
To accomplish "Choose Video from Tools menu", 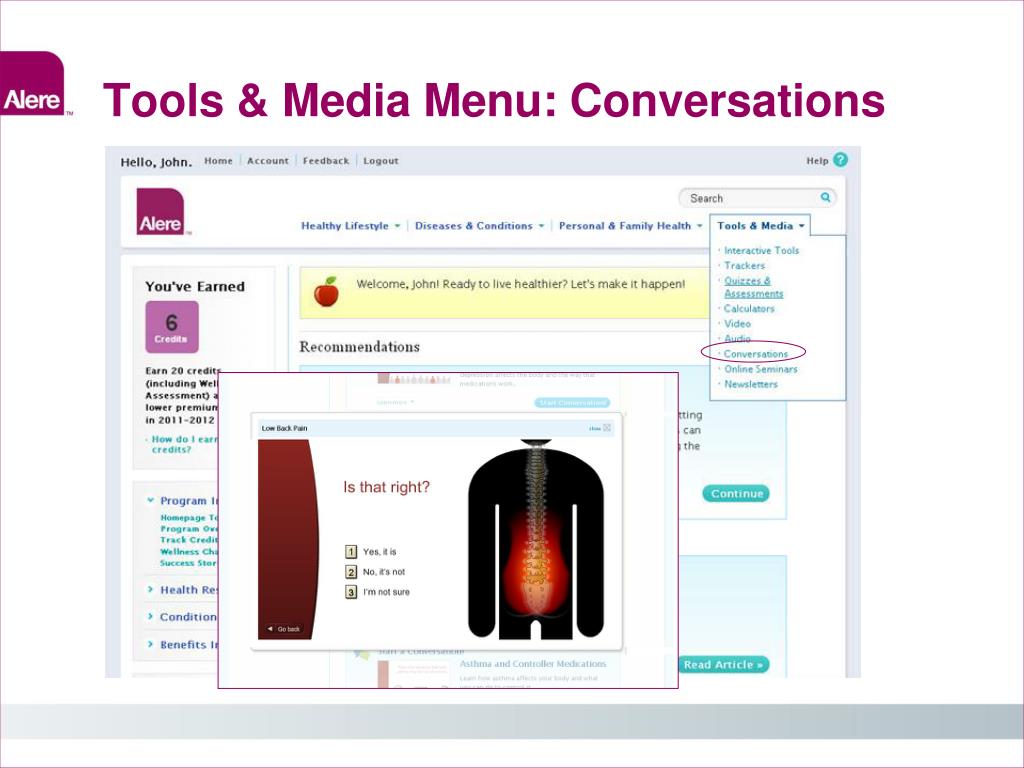I will 737,324.
